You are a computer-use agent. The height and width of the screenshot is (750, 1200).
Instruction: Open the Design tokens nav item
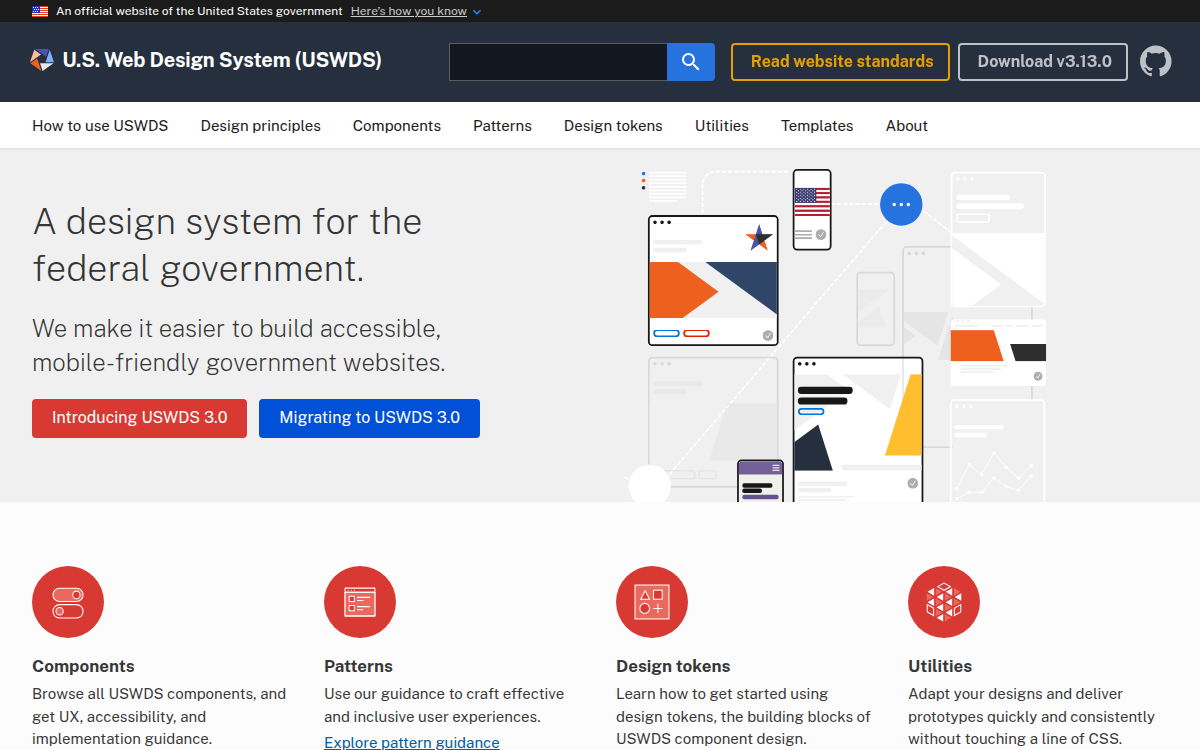[x=613, y=126]
